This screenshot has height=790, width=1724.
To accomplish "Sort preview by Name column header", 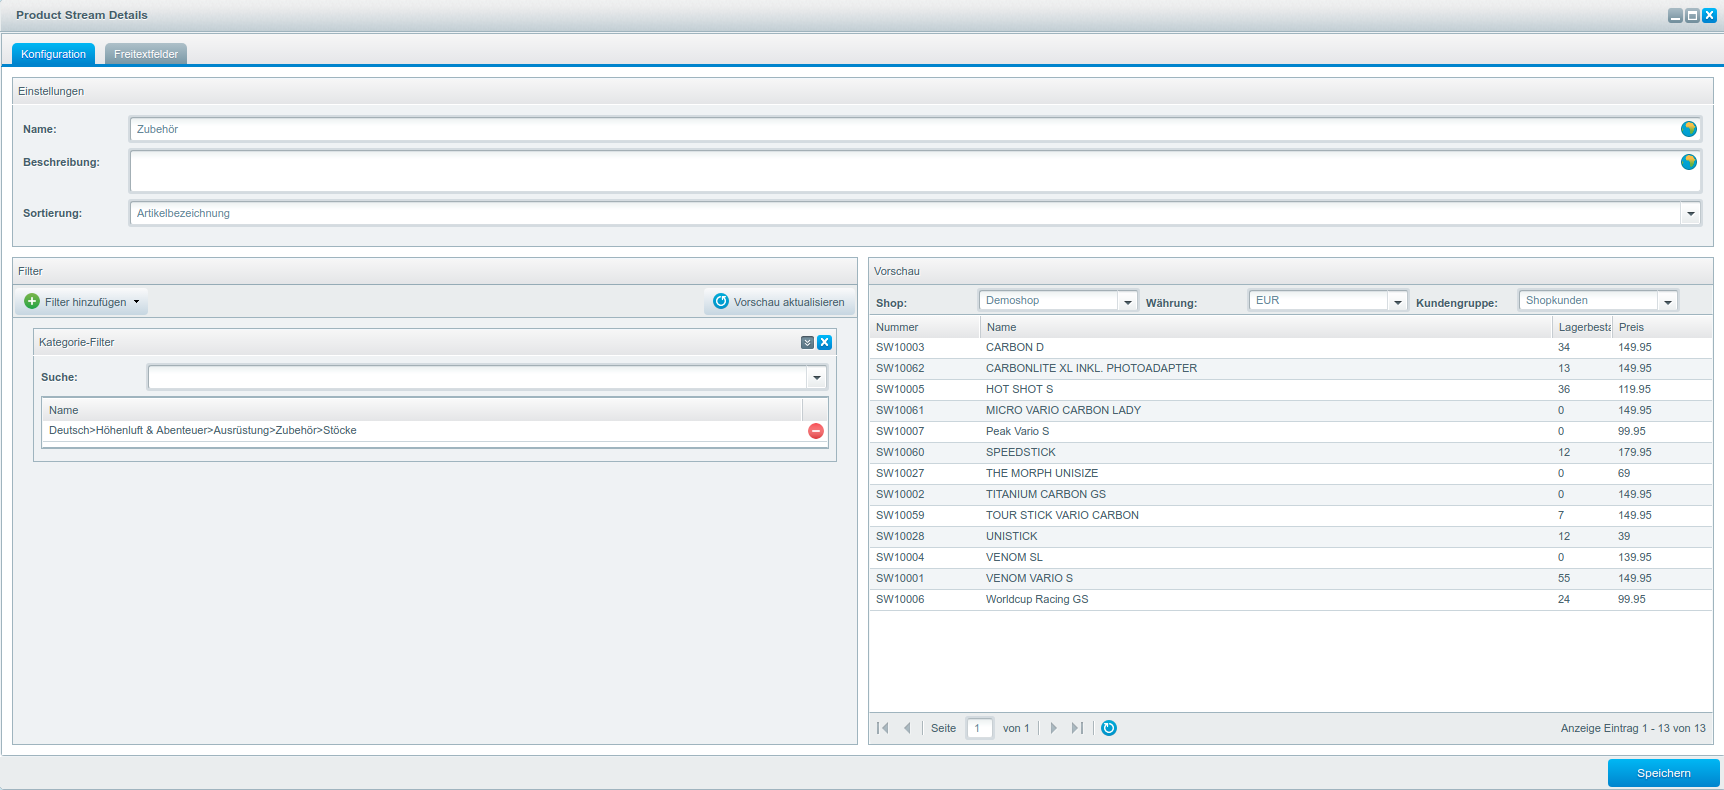I will pos(1265,327).
